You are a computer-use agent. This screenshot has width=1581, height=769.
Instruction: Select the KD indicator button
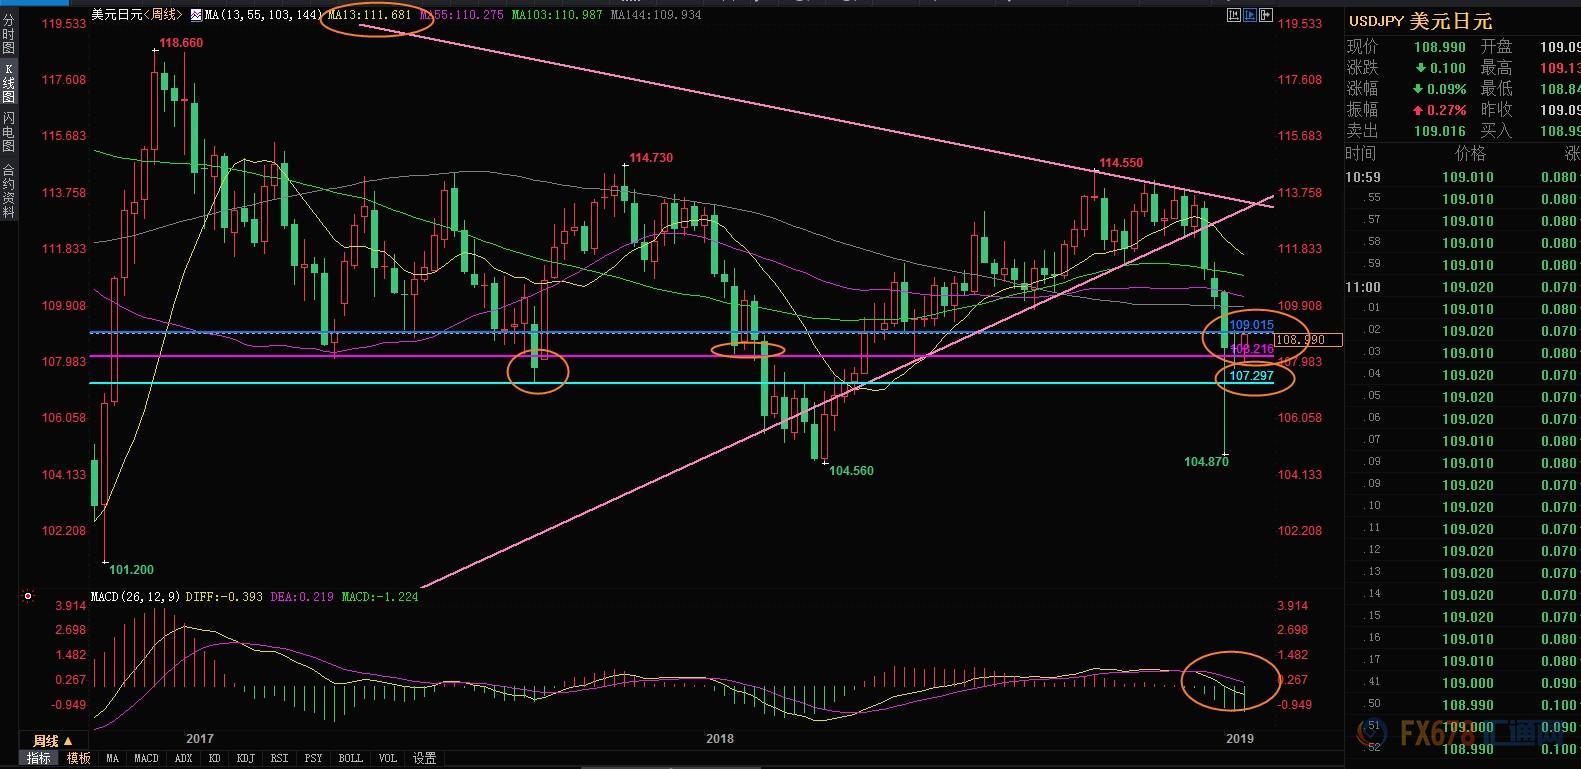point(214,759)
